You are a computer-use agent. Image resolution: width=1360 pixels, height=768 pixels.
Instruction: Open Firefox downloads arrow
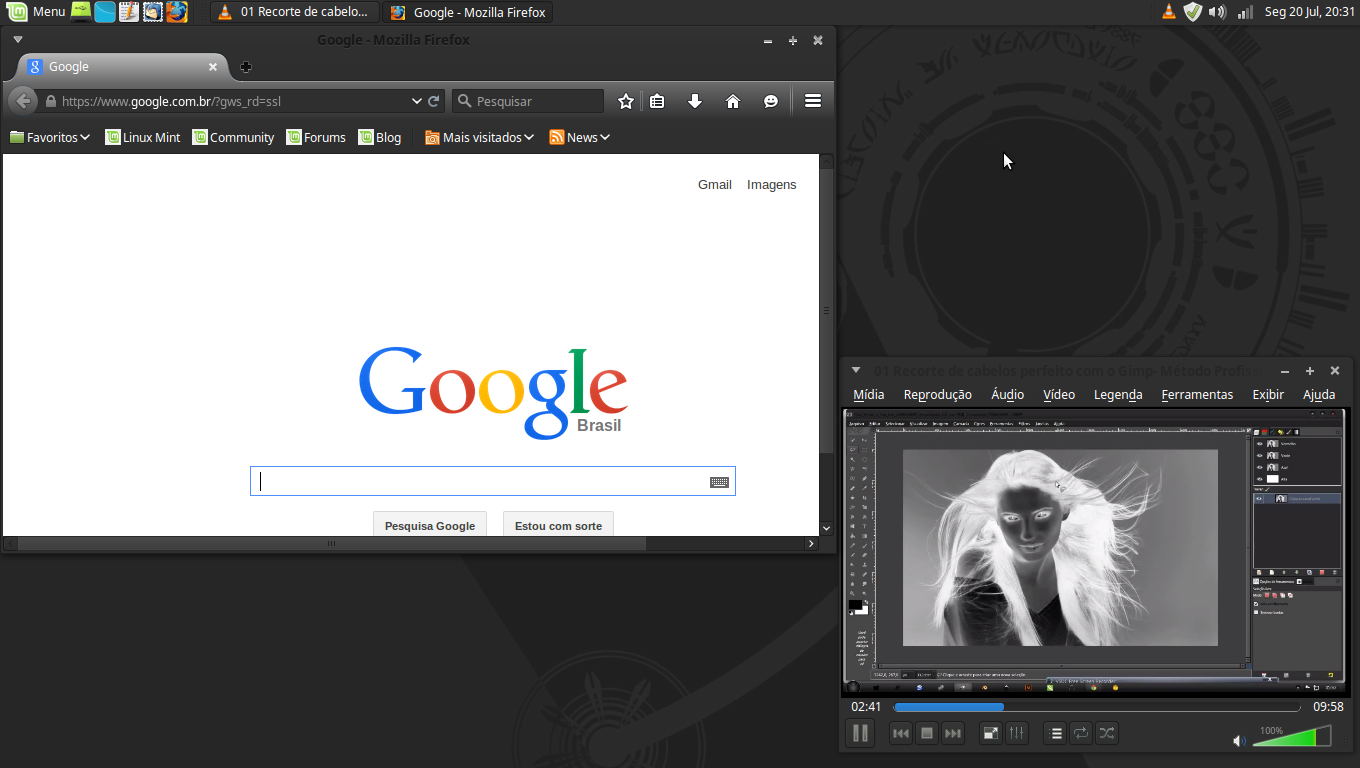tap(695, 101)
